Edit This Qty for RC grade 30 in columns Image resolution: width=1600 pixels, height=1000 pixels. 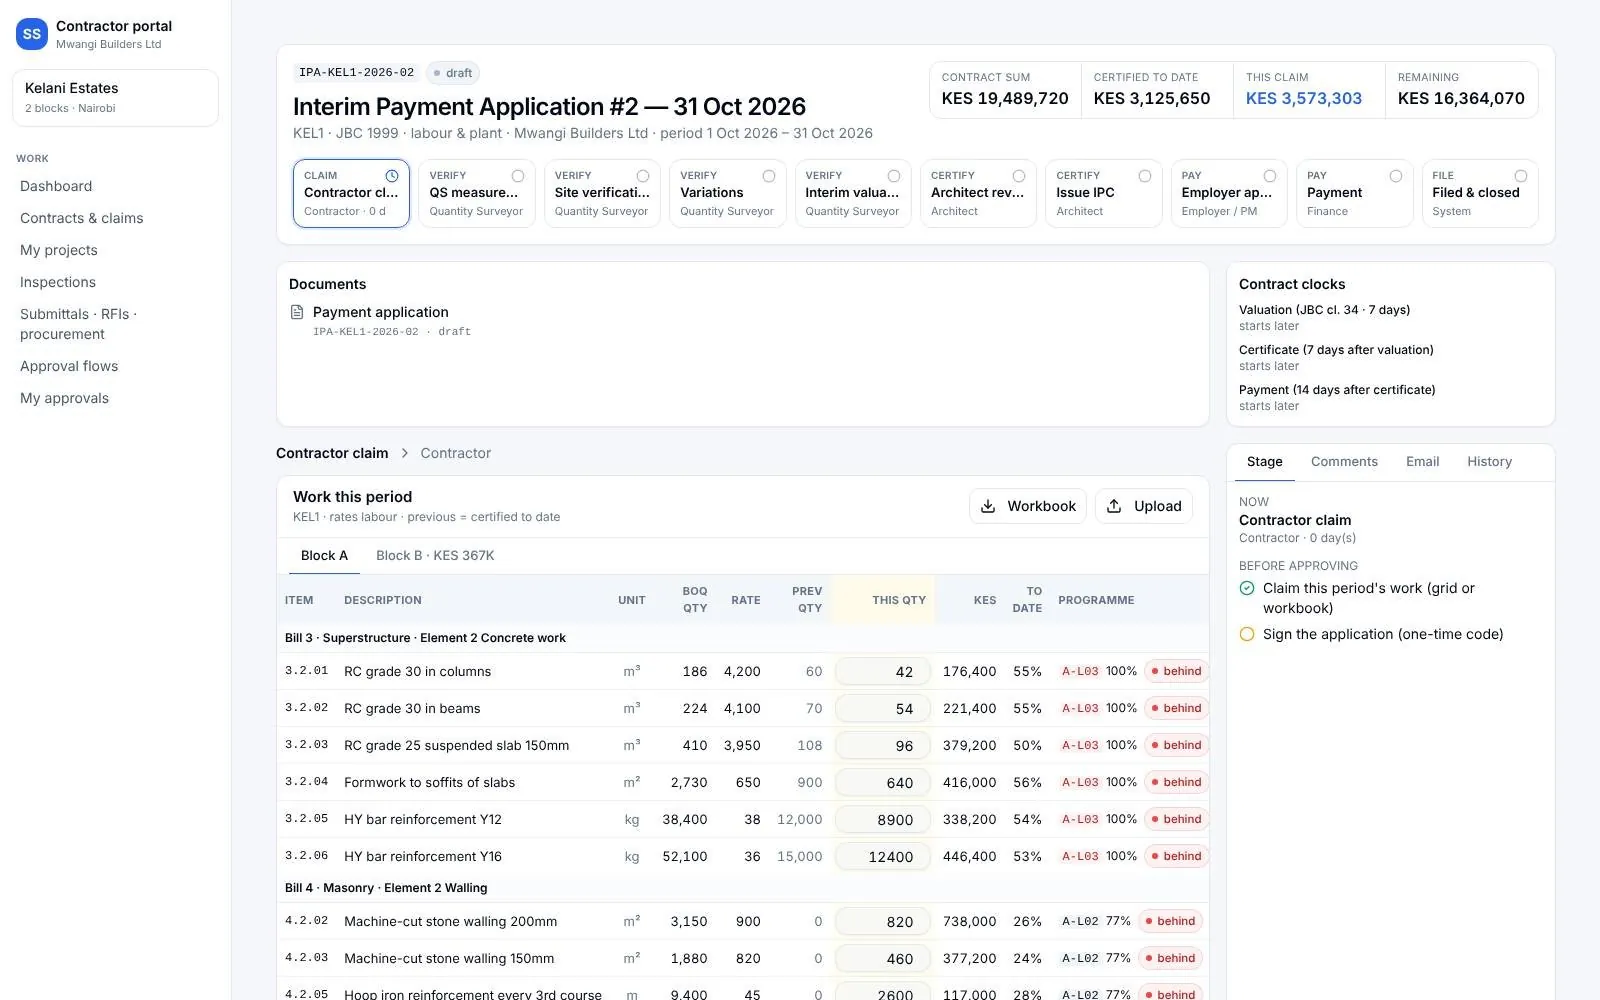pos(883,672)
